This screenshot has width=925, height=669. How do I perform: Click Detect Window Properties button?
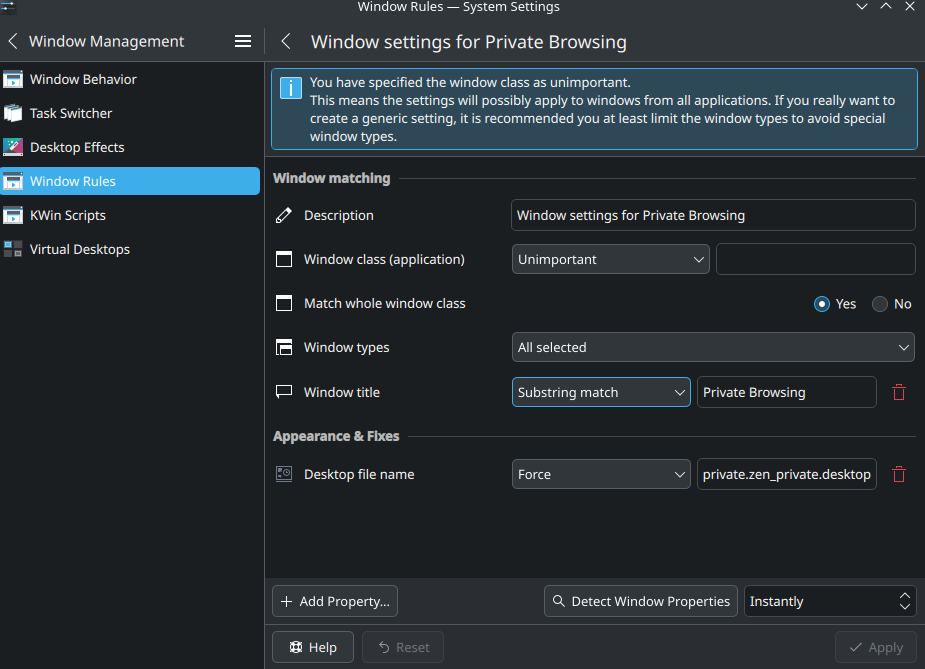point(641,601)
